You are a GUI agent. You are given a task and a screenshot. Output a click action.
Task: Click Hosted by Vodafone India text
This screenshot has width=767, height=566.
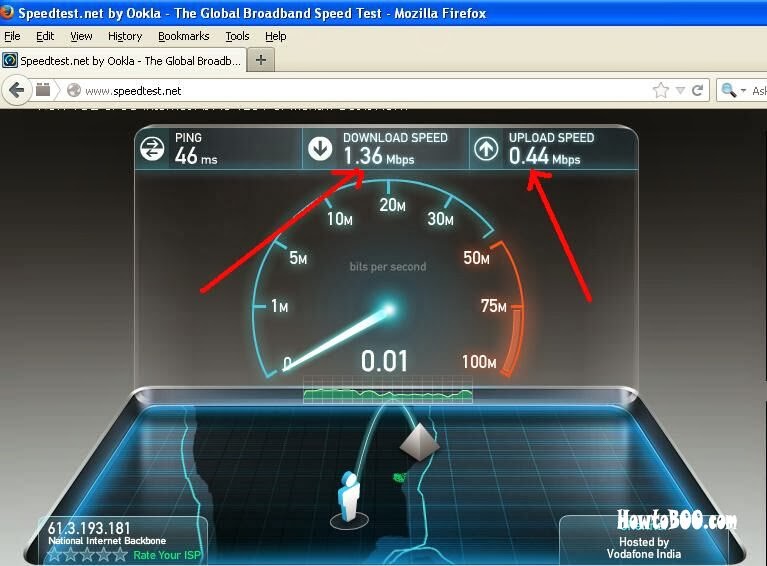click(x=644, y=548)
